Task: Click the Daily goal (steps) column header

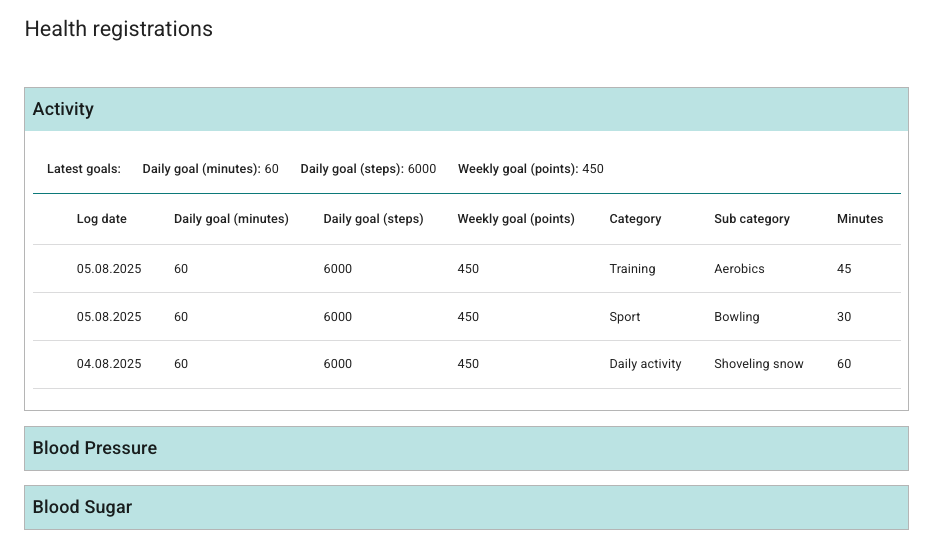Action: pos(373,219)
